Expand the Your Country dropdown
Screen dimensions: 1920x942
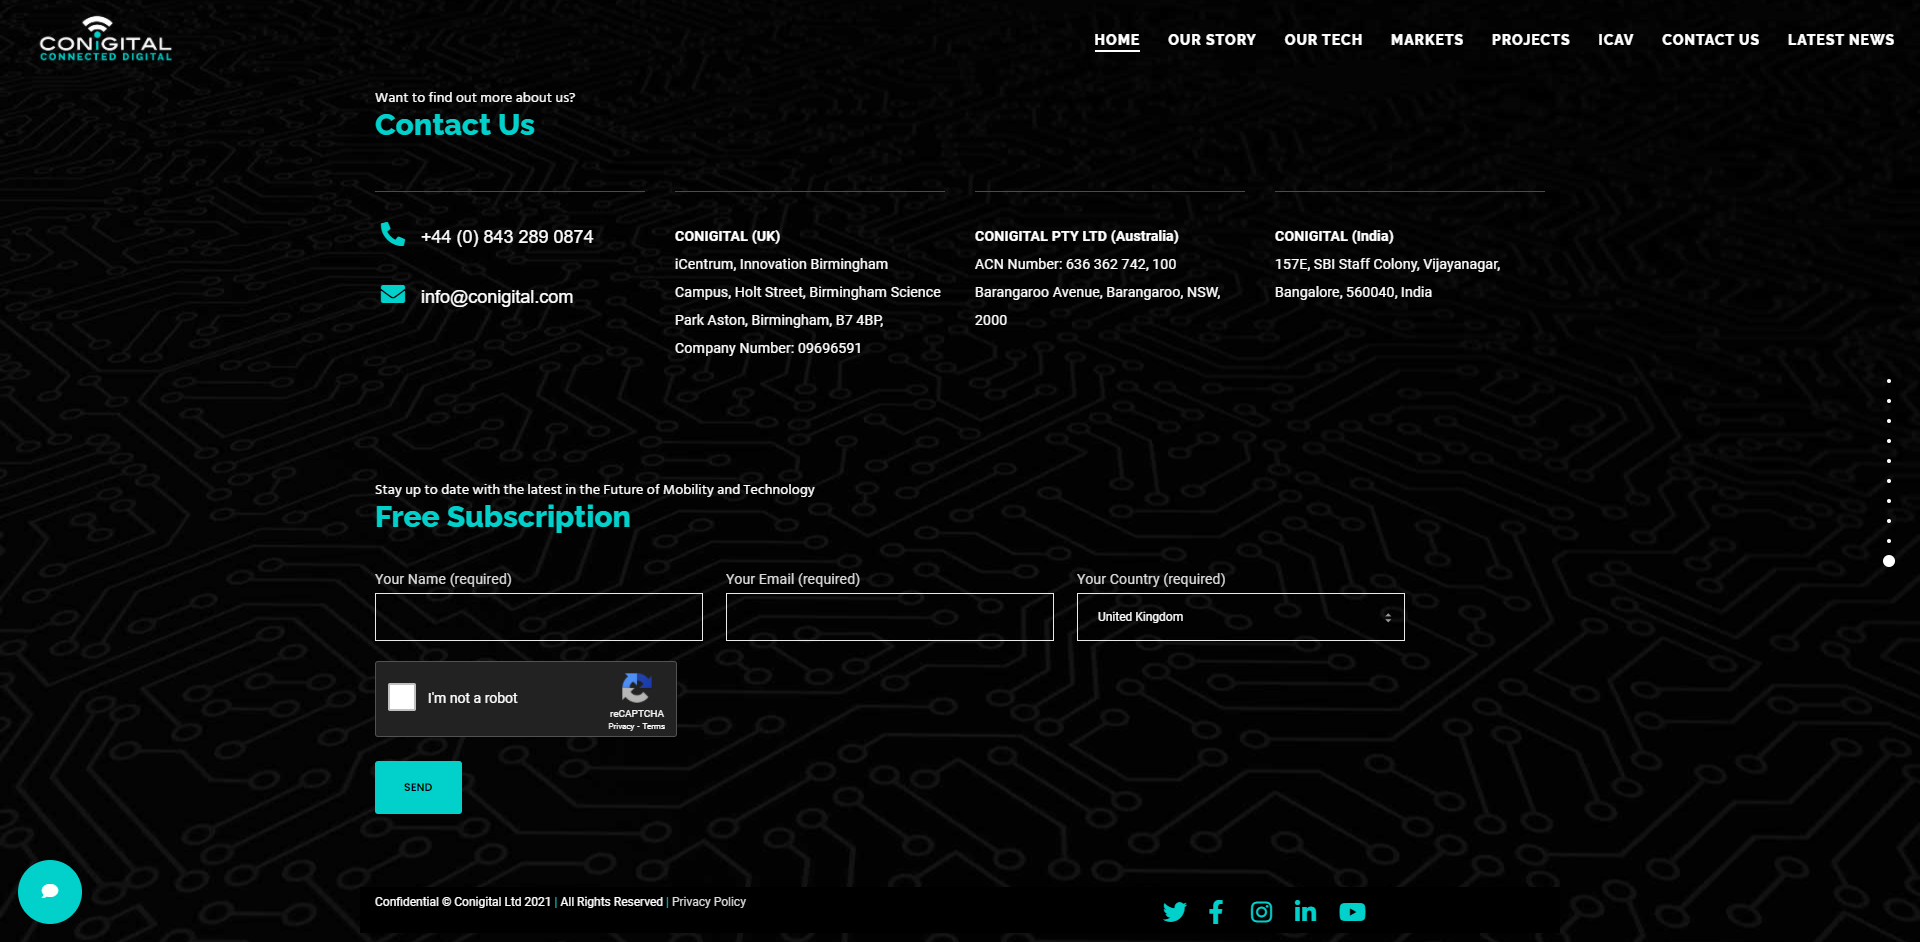pos(1240,617)
